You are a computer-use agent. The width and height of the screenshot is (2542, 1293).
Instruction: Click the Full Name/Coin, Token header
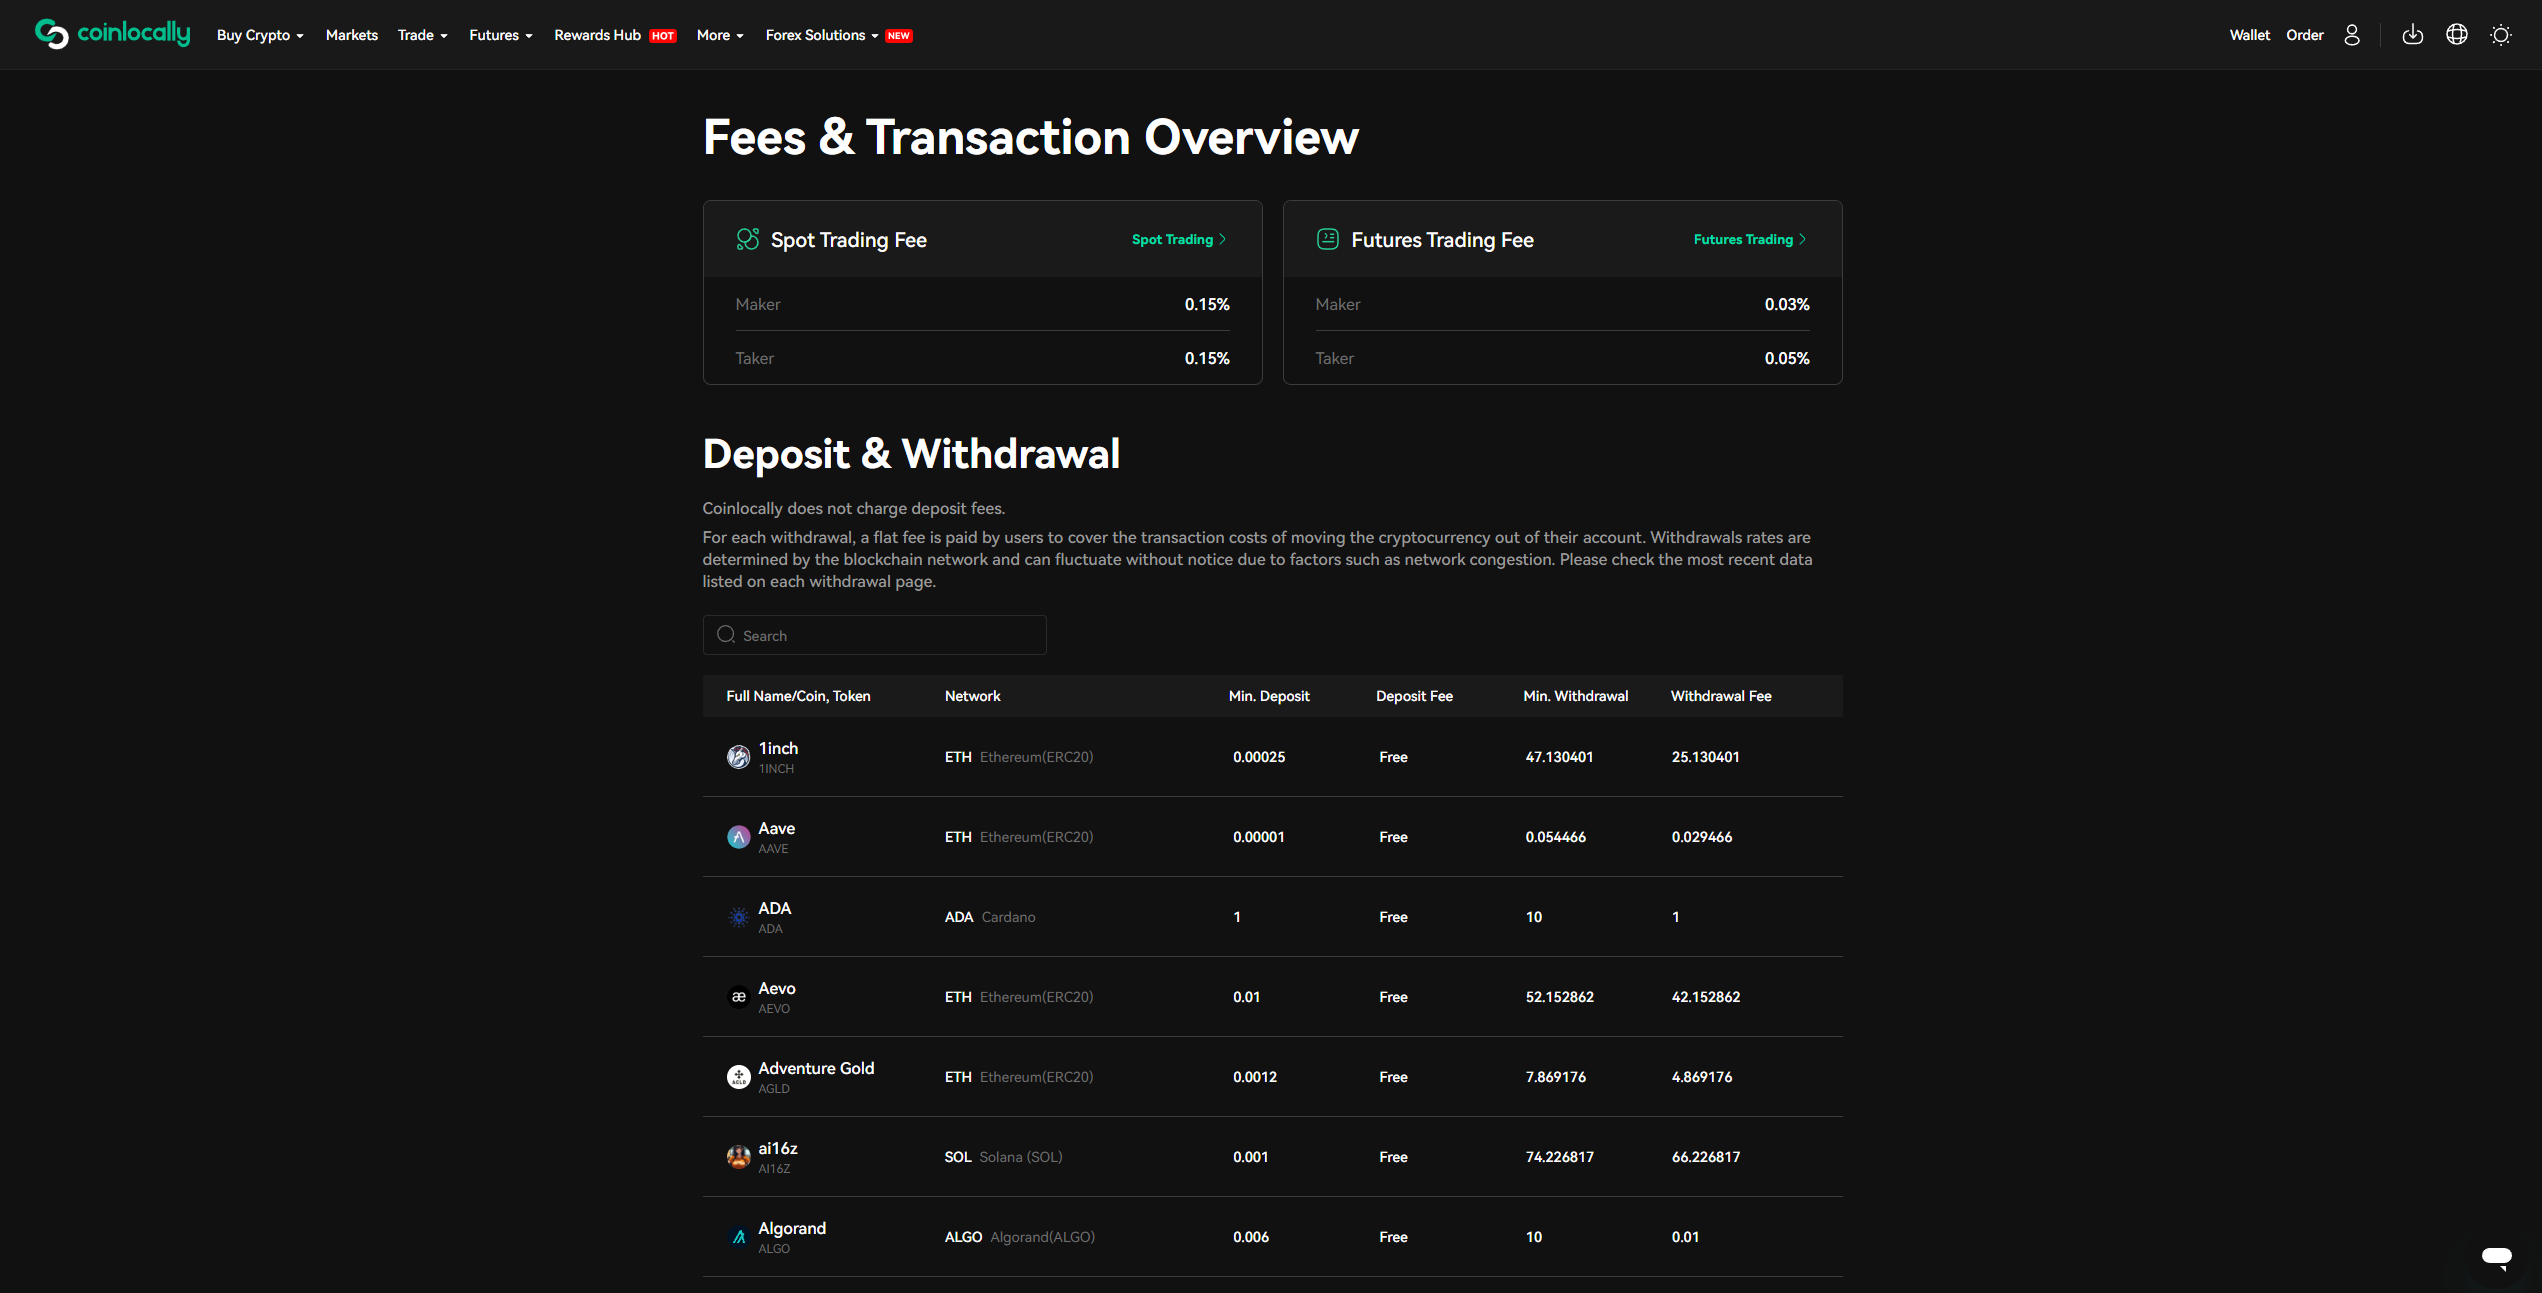tap(798, 696)
